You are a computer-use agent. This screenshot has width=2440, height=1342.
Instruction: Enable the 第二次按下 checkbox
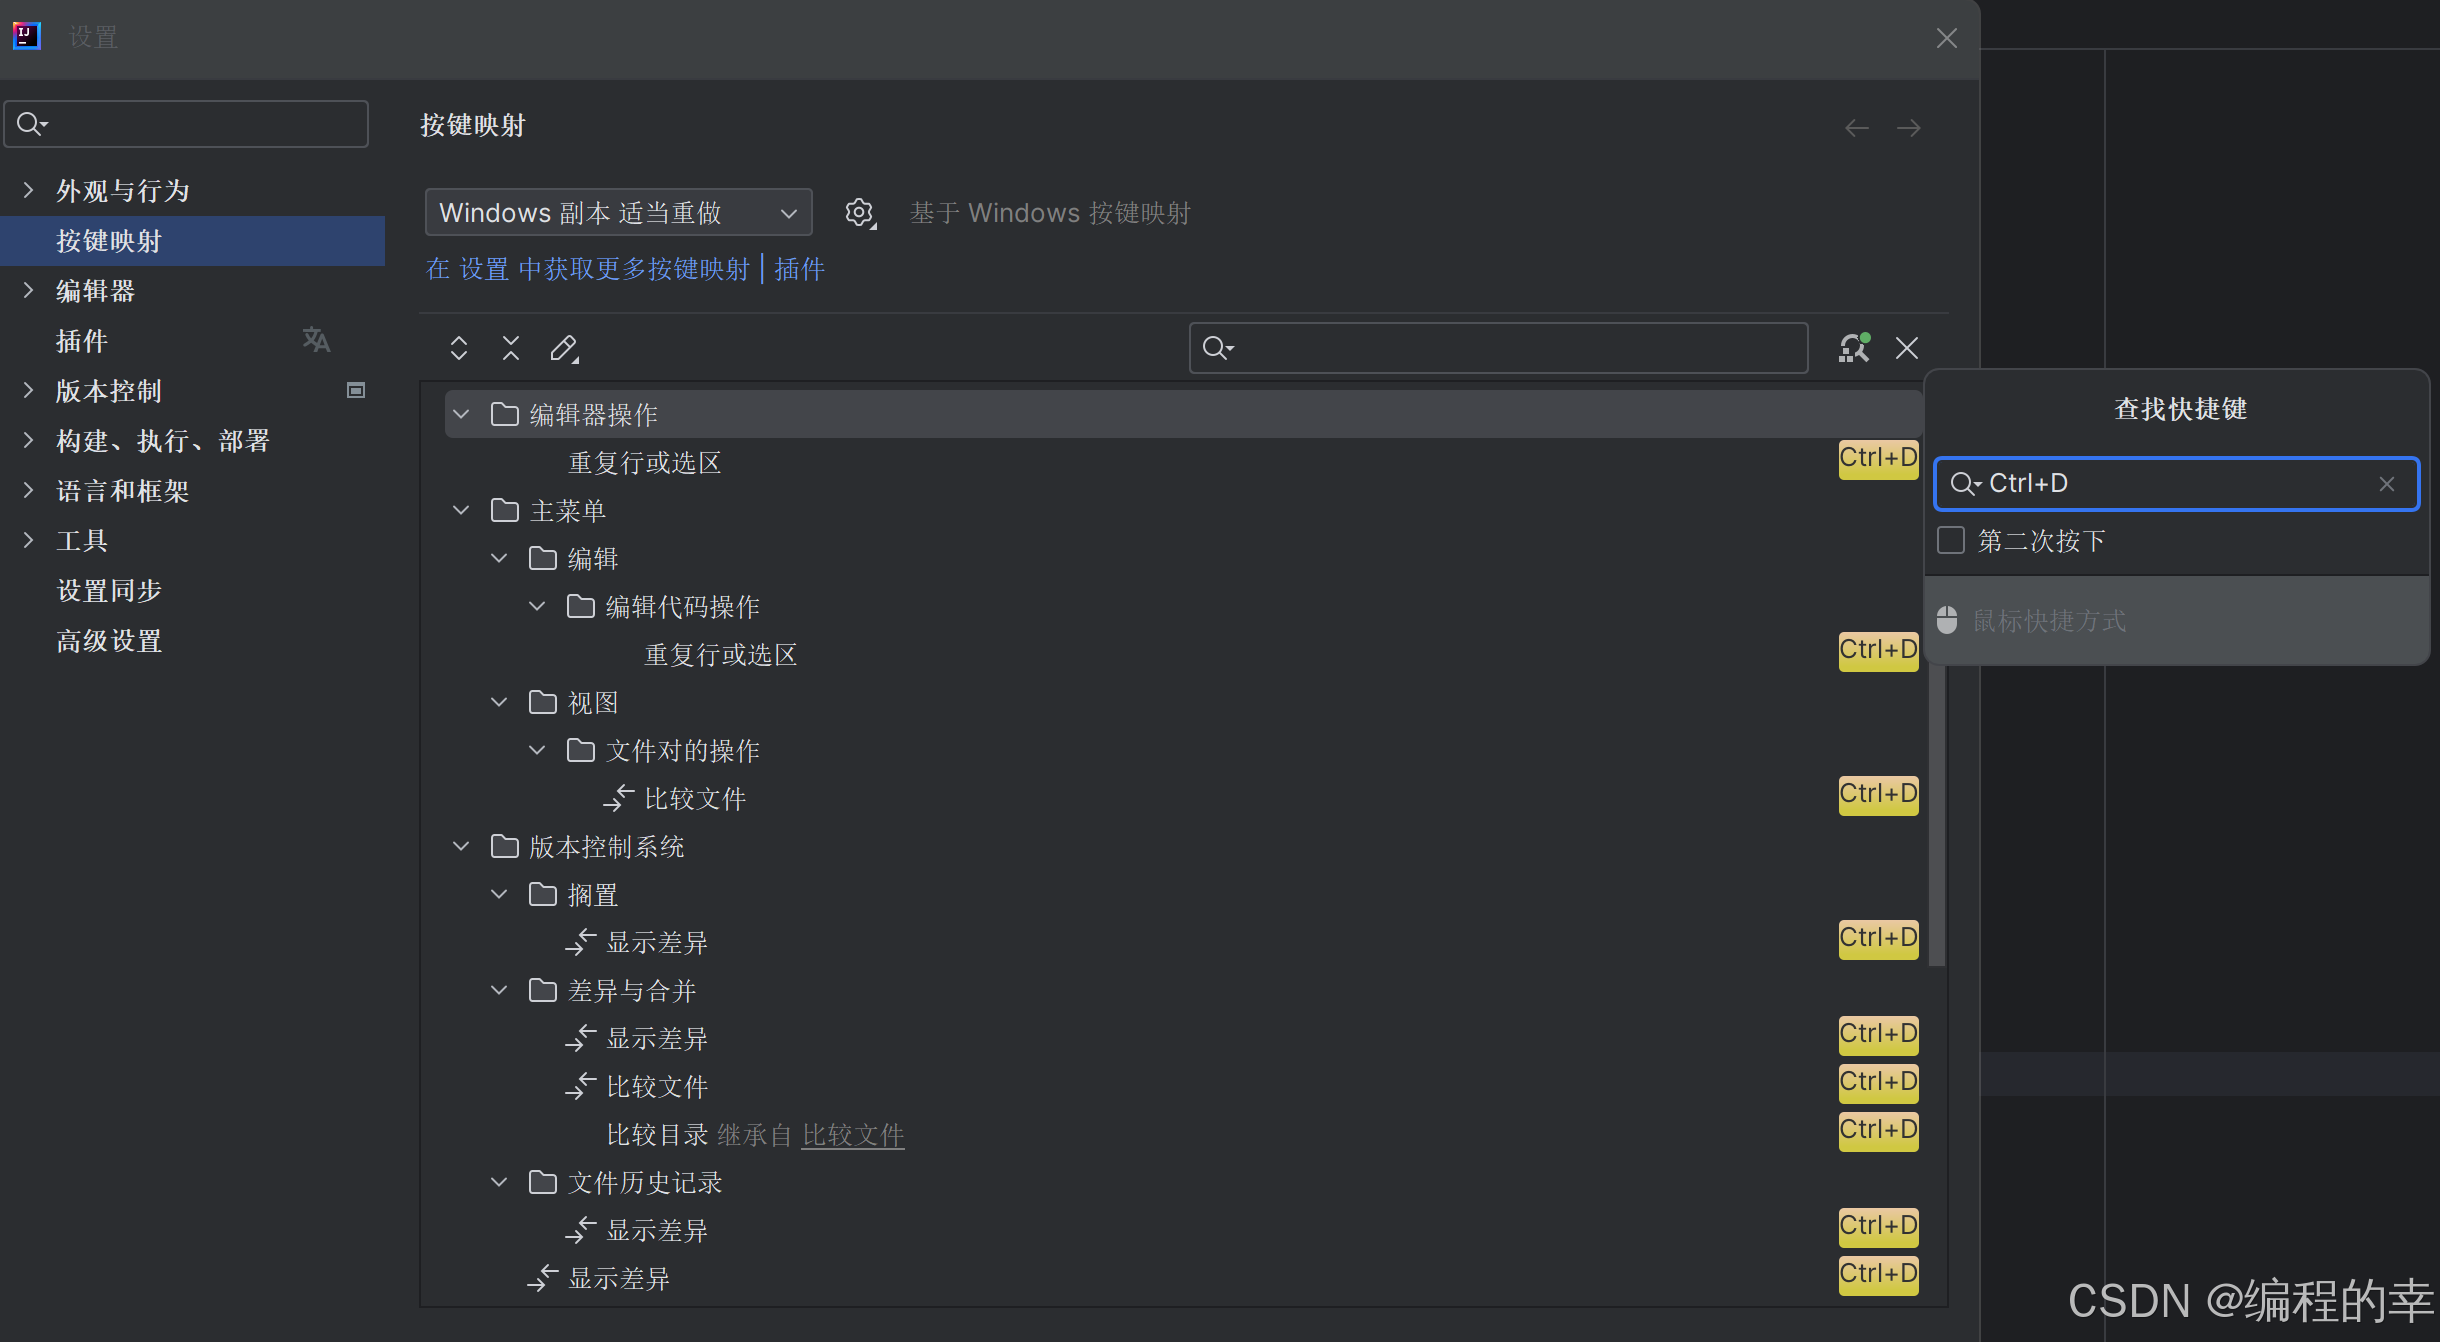coord(1951,540)
